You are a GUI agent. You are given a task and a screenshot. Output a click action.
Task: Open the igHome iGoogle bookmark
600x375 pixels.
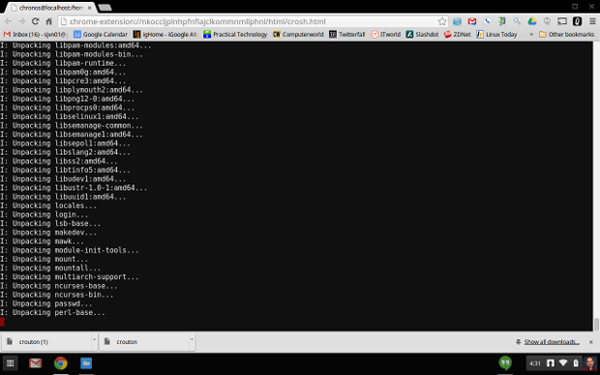[x=165, y=34]
